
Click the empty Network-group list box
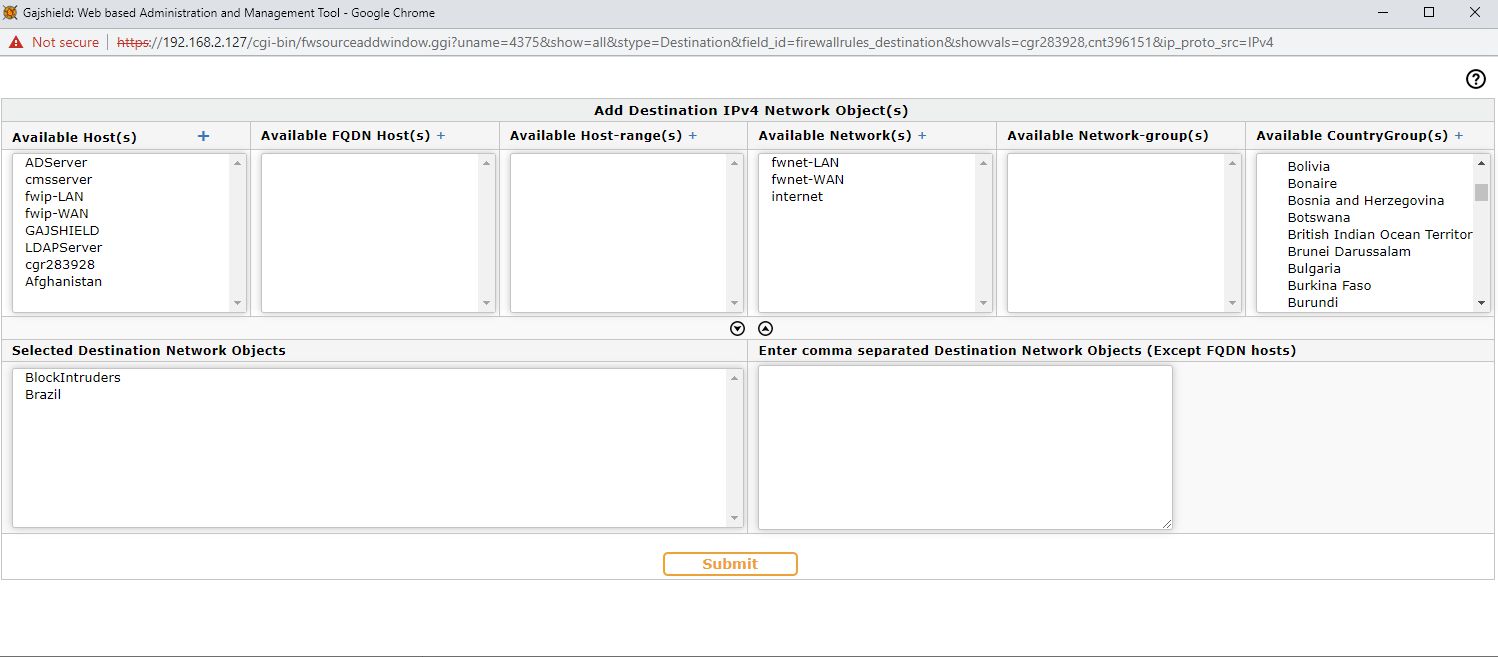1124,232
